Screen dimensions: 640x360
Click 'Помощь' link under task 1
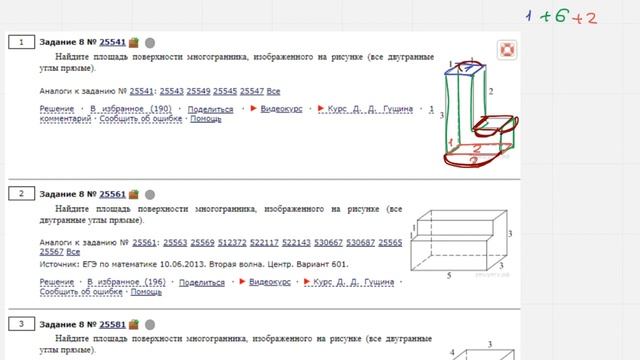pos(206,119)
